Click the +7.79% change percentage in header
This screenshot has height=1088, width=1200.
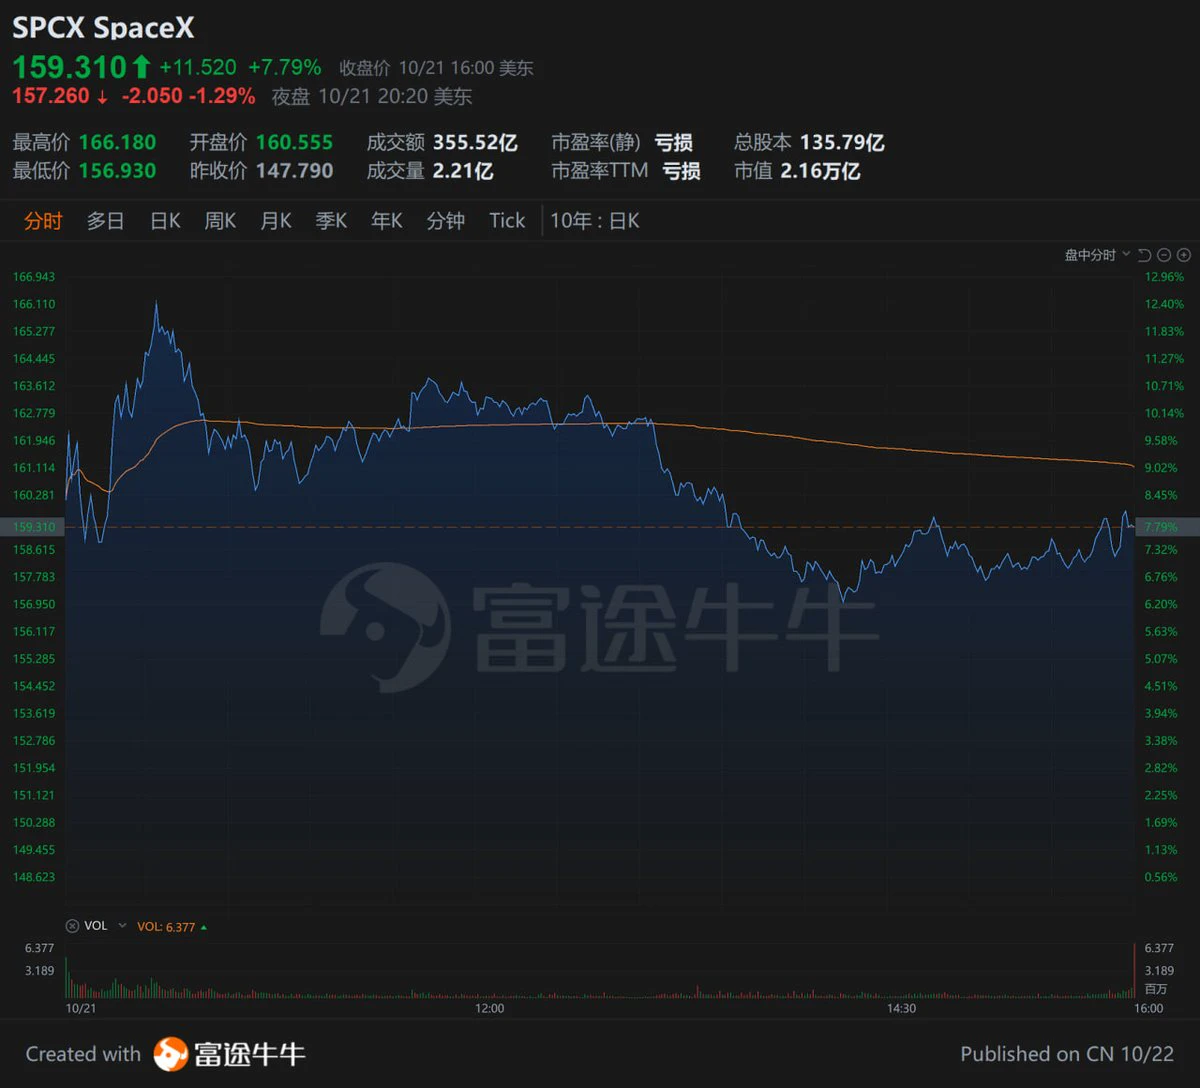pos(285,67)
